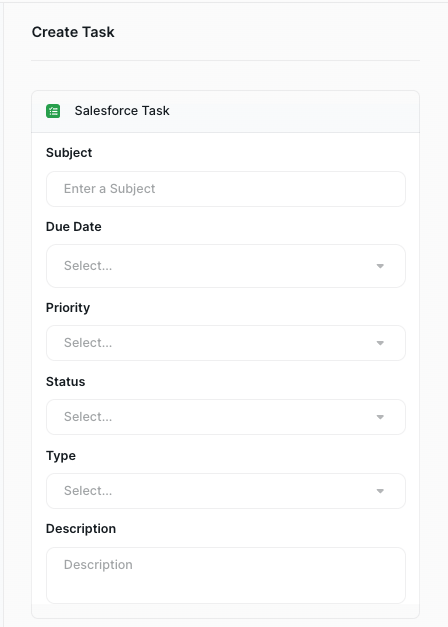448x627 pixels.
Task: Click the green Salesforce Task checklist icon
Action: [x=53, y=111]
